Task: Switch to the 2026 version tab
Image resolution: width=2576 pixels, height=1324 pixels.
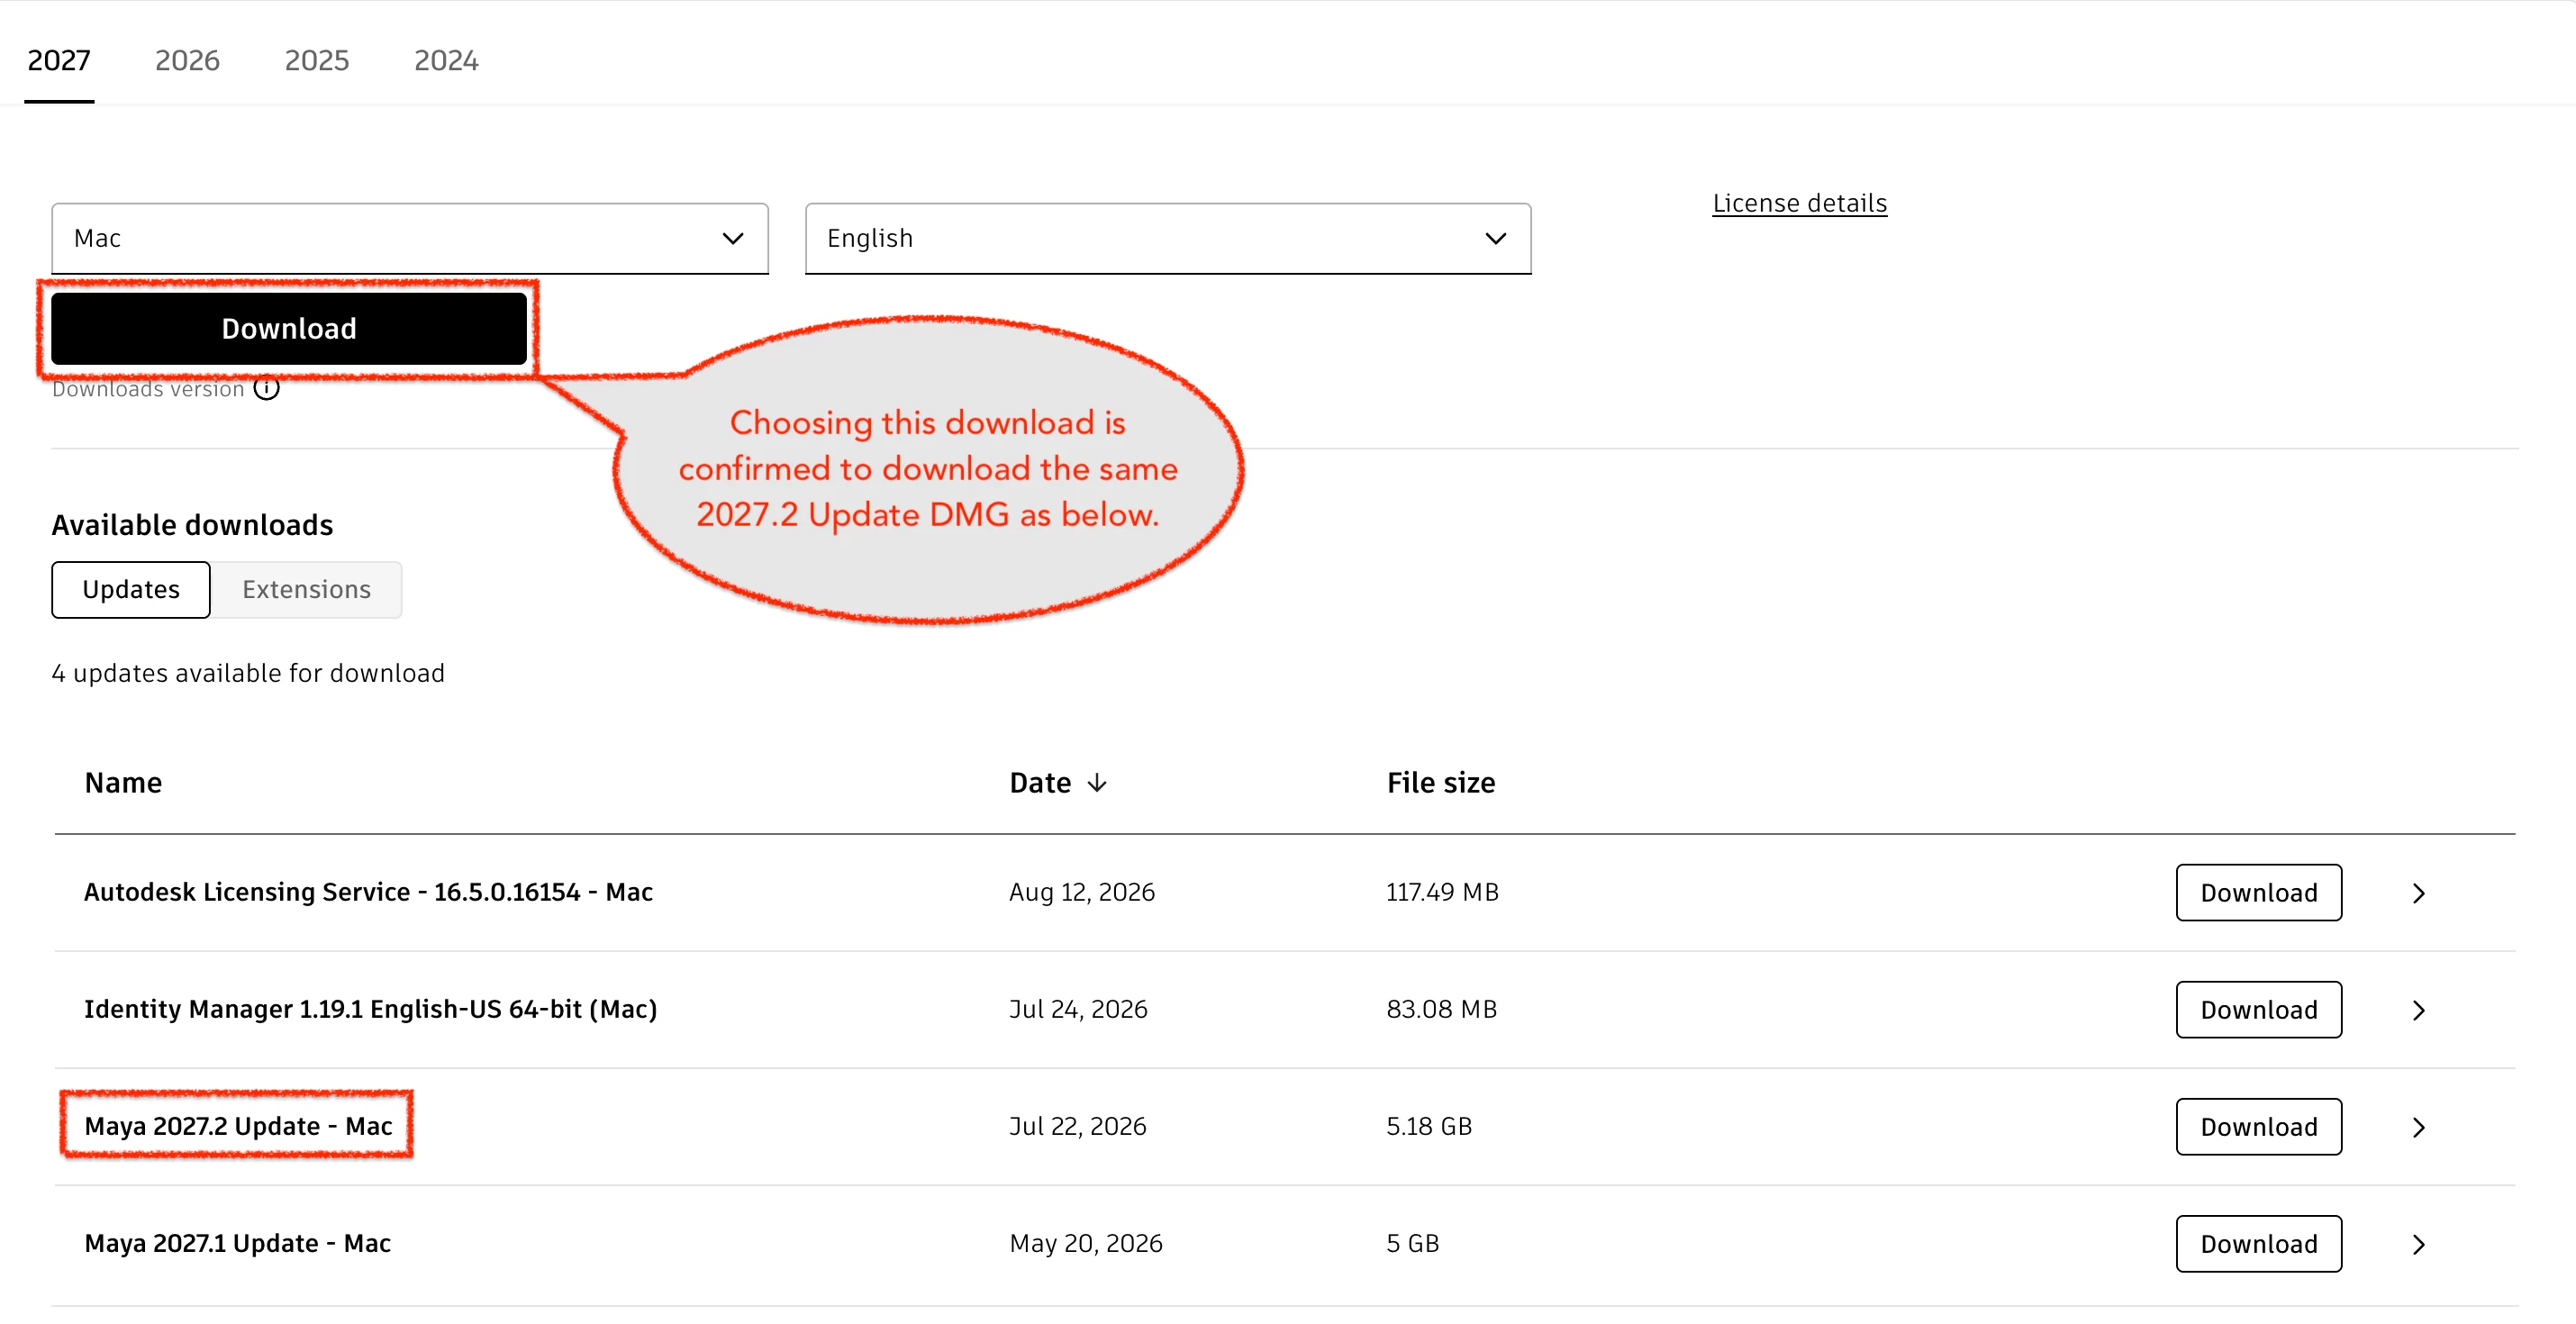Action: tap(187, 60)
